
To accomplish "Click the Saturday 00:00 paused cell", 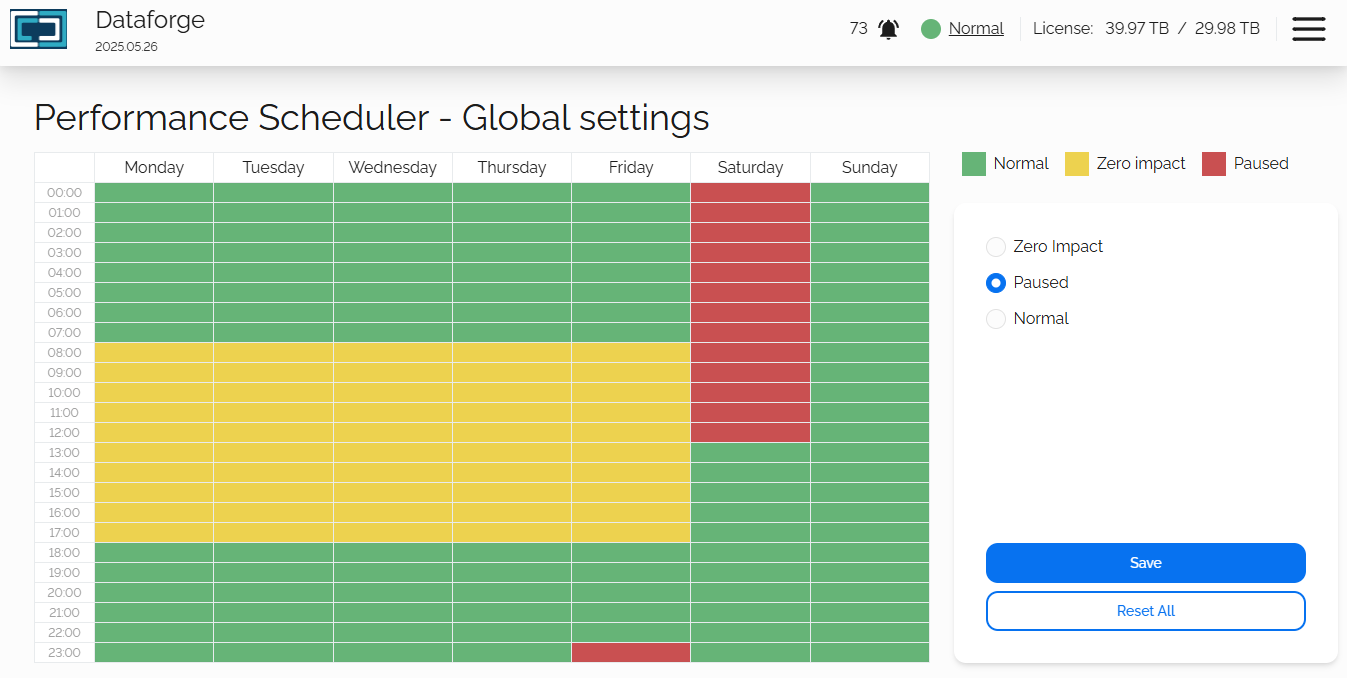I will coord(750,193).
